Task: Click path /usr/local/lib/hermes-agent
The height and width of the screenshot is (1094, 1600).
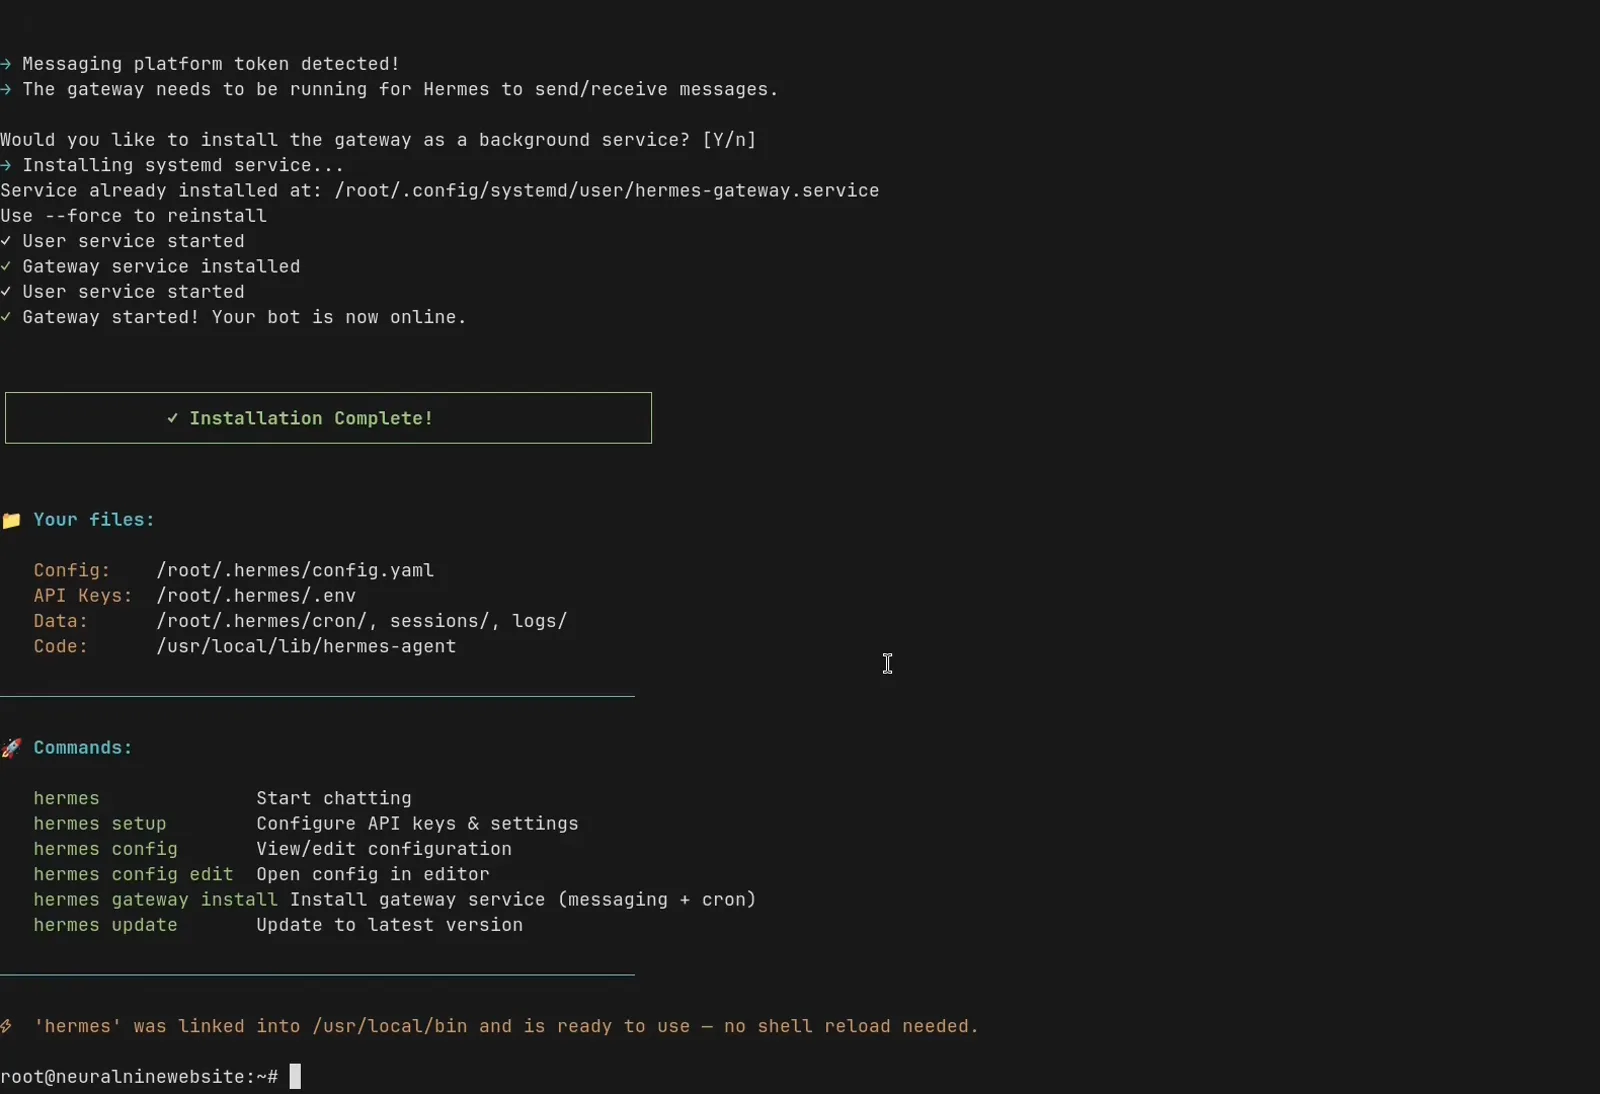Action: coord(306,646)
